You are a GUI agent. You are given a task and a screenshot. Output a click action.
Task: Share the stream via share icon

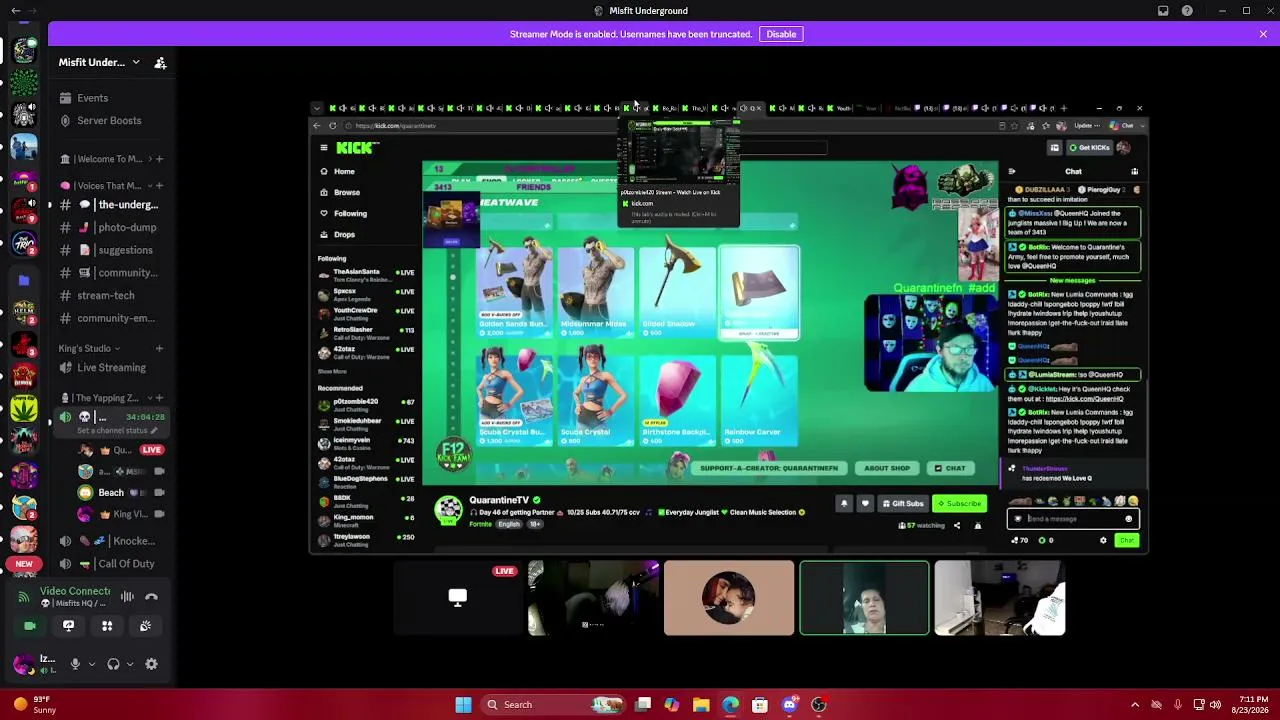956,526
